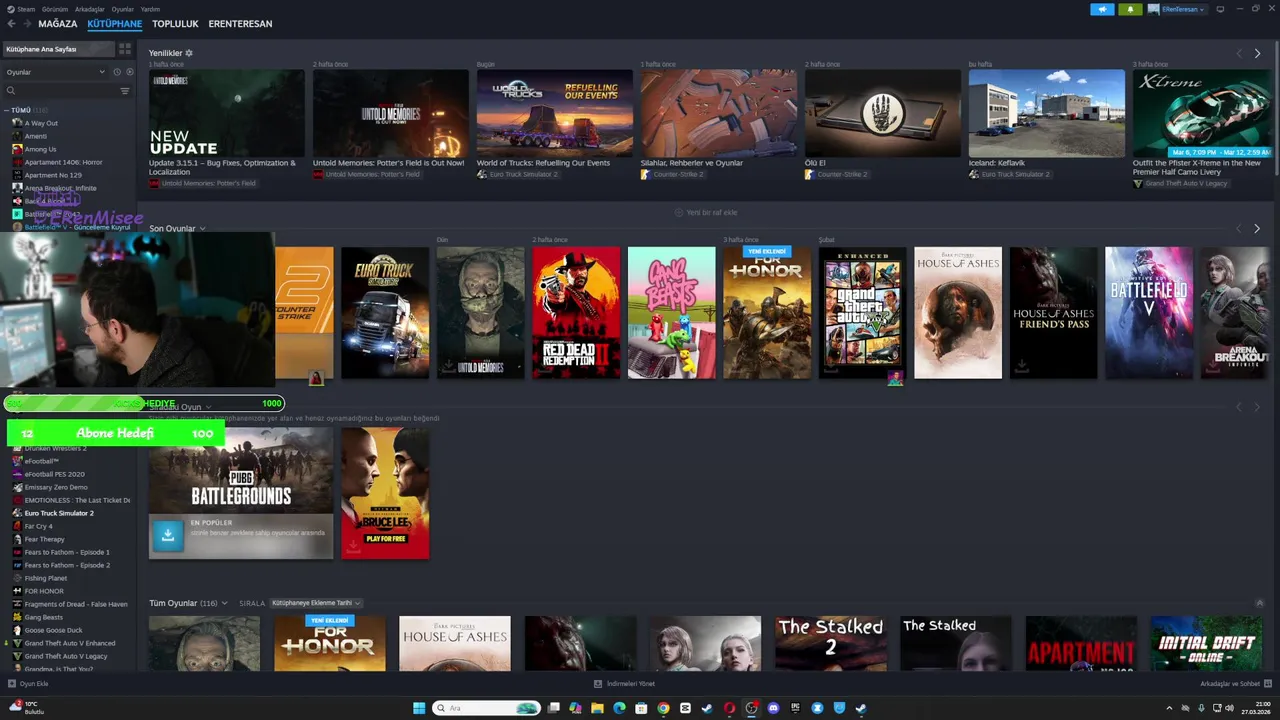Open the Yenilikler settings gear
The image size is (1280, 720).
coord(189,53)
